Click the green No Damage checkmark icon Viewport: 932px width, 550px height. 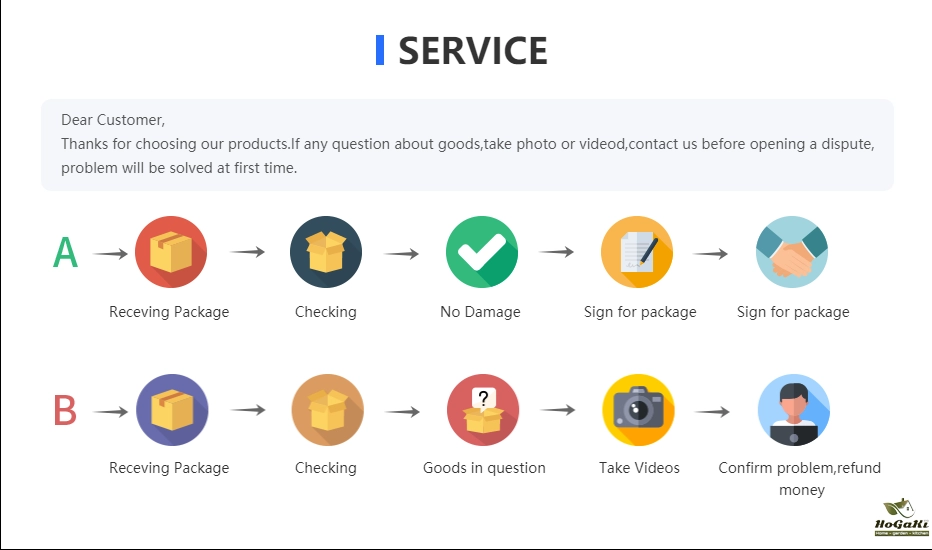point(481,252)
